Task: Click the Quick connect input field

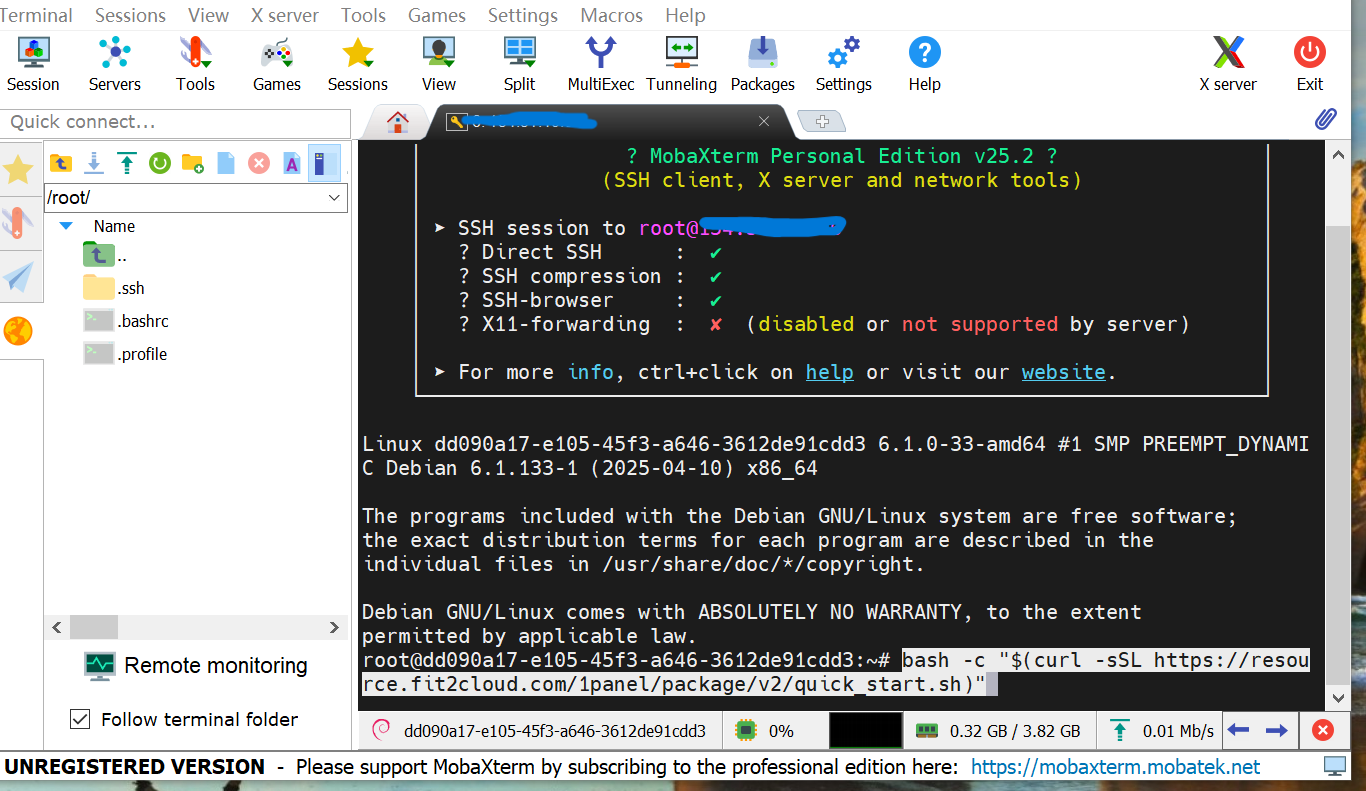Action: 175,122
